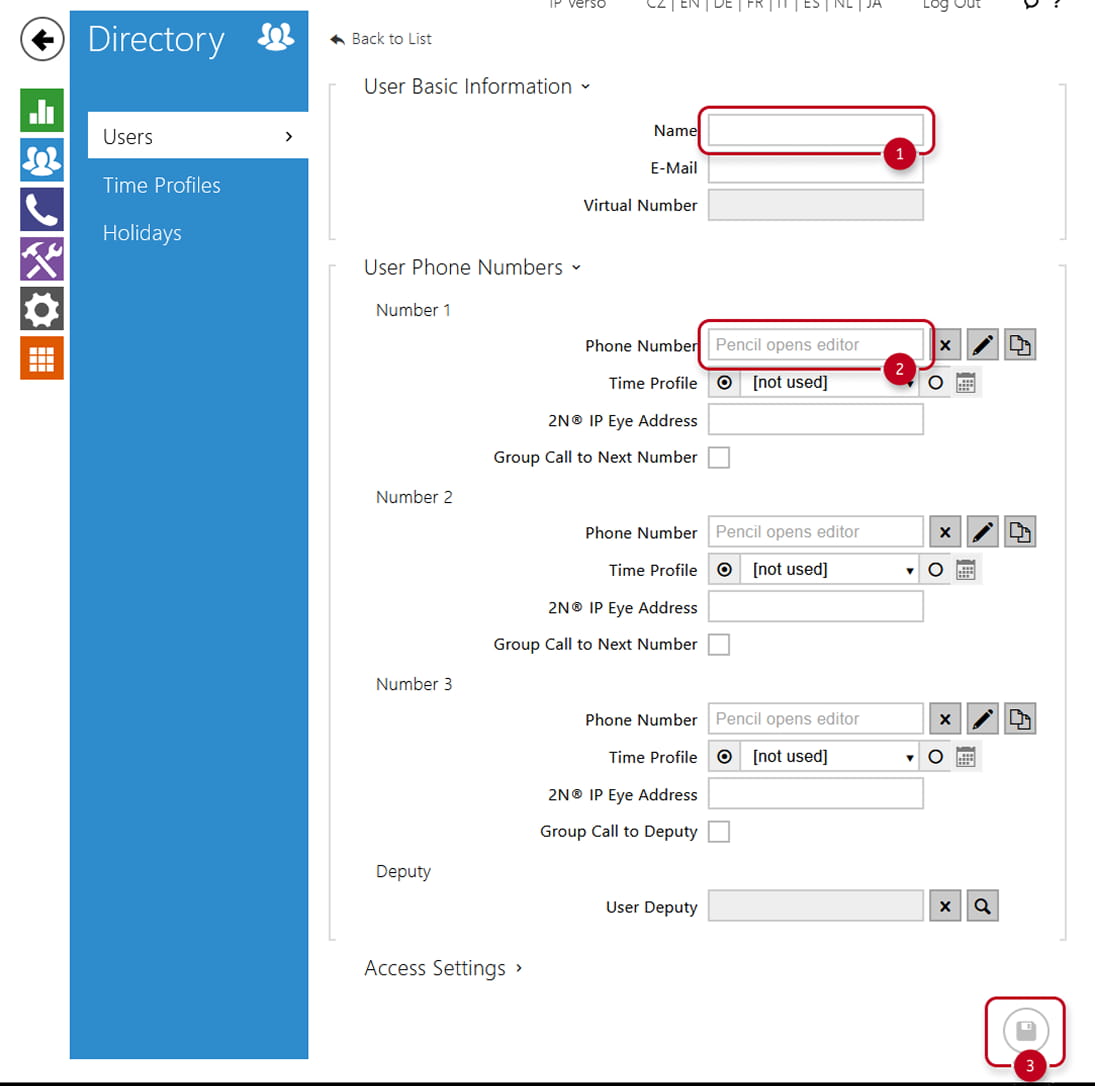Open Number 1 Time Profile dropdown

(x=830, y=383)
